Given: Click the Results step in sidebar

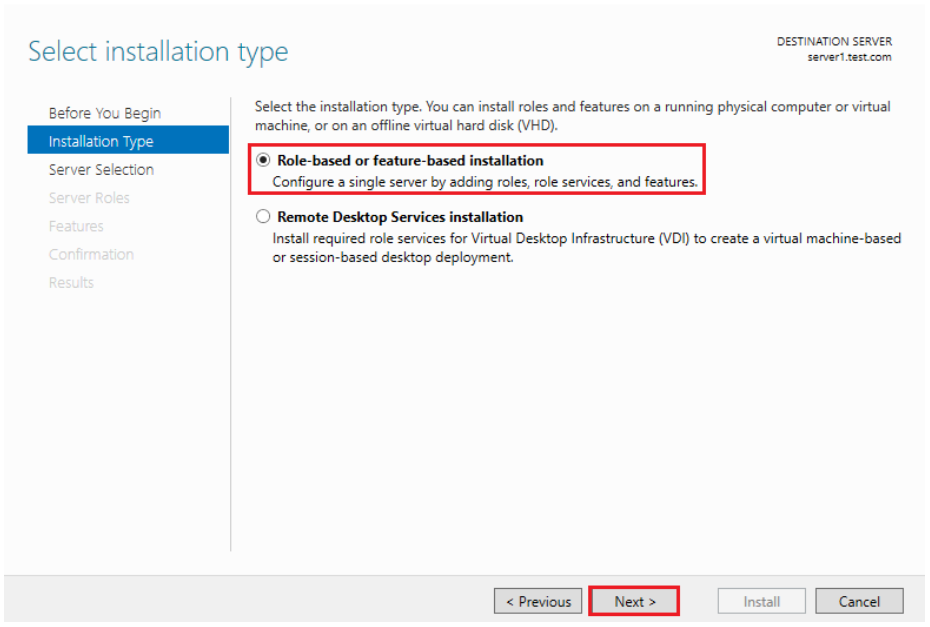Looking at the screenshot, I should pos(71,282).
